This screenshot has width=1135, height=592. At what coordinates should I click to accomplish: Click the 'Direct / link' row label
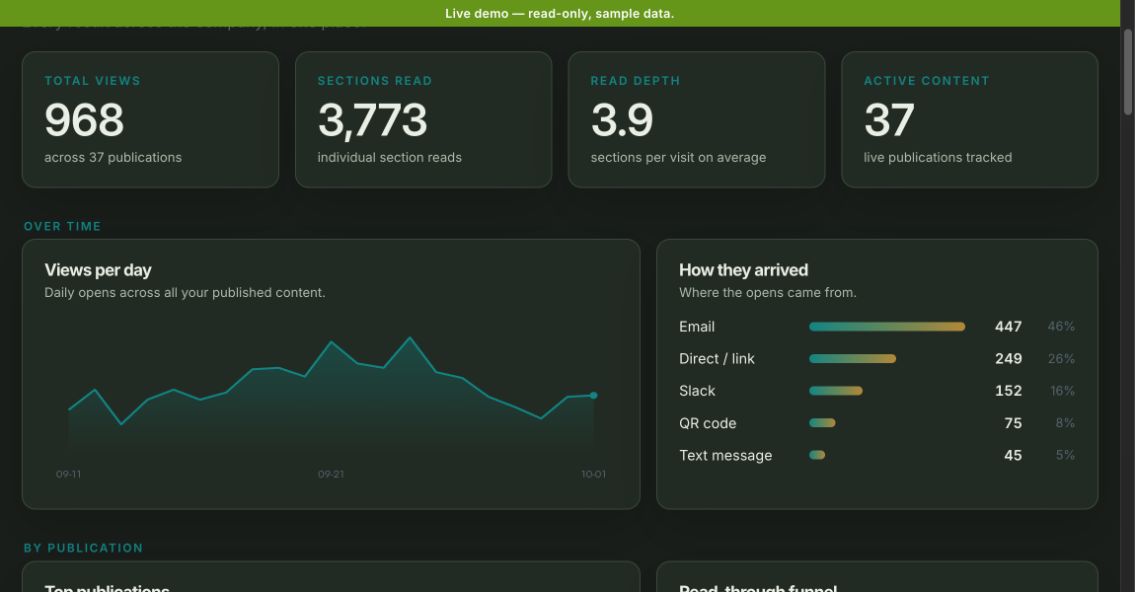tap(717, 359)
